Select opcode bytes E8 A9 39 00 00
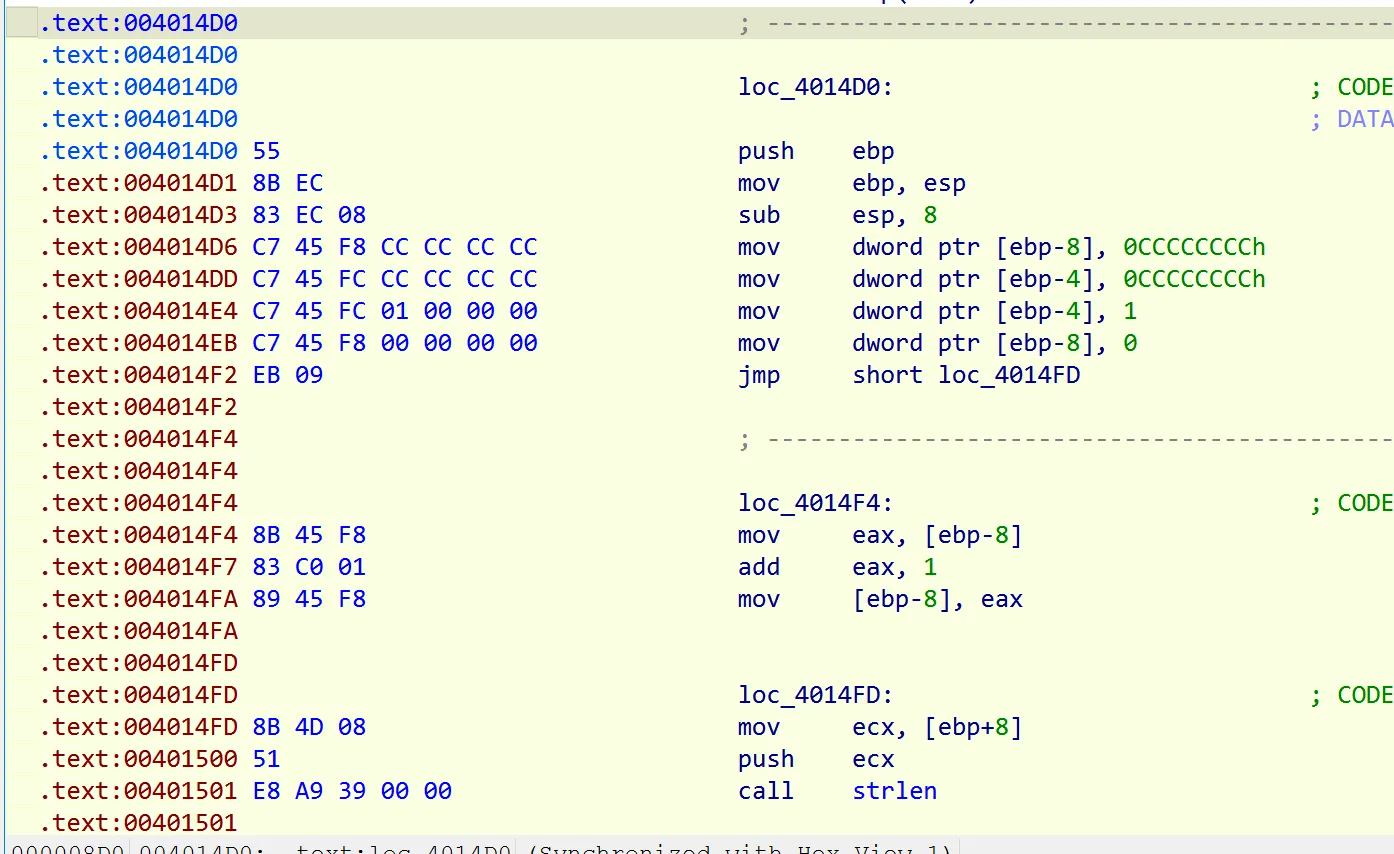The width and height of the screenshot is (1394, 854). point(352,791)
